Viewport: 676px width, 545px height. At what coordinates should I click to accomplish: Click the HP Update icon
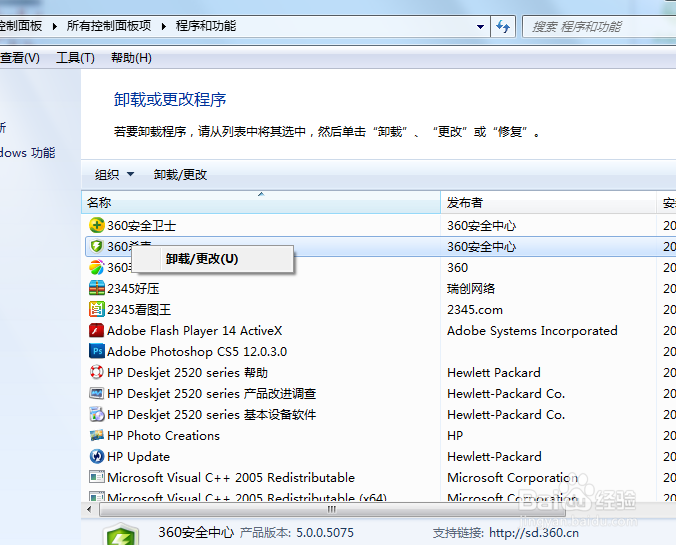[97, 456]
